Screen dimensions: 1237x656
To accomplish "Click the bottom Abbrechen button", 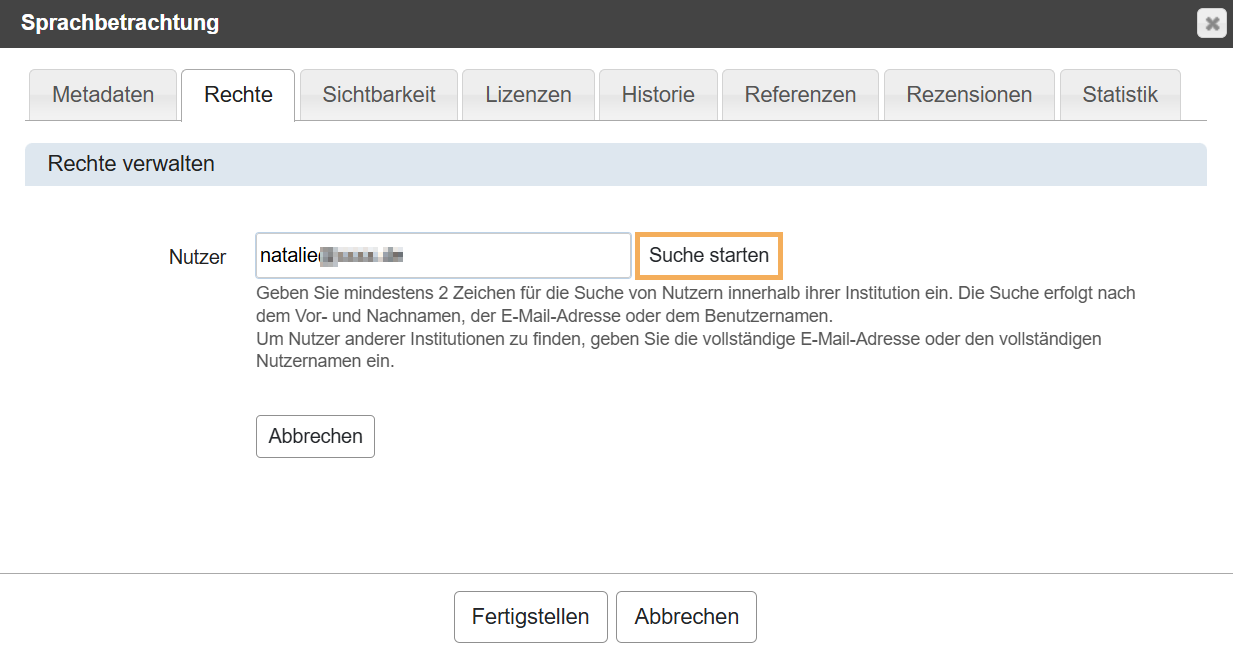I will pyautogui.click(x=686, y=616).
